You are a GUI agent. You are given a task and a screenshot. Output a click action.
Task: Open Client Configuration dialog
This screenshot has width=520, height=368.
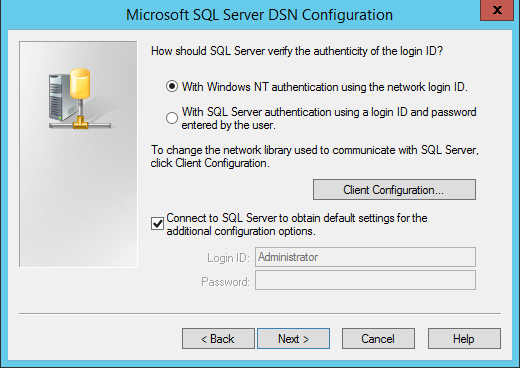coord(394,190)
